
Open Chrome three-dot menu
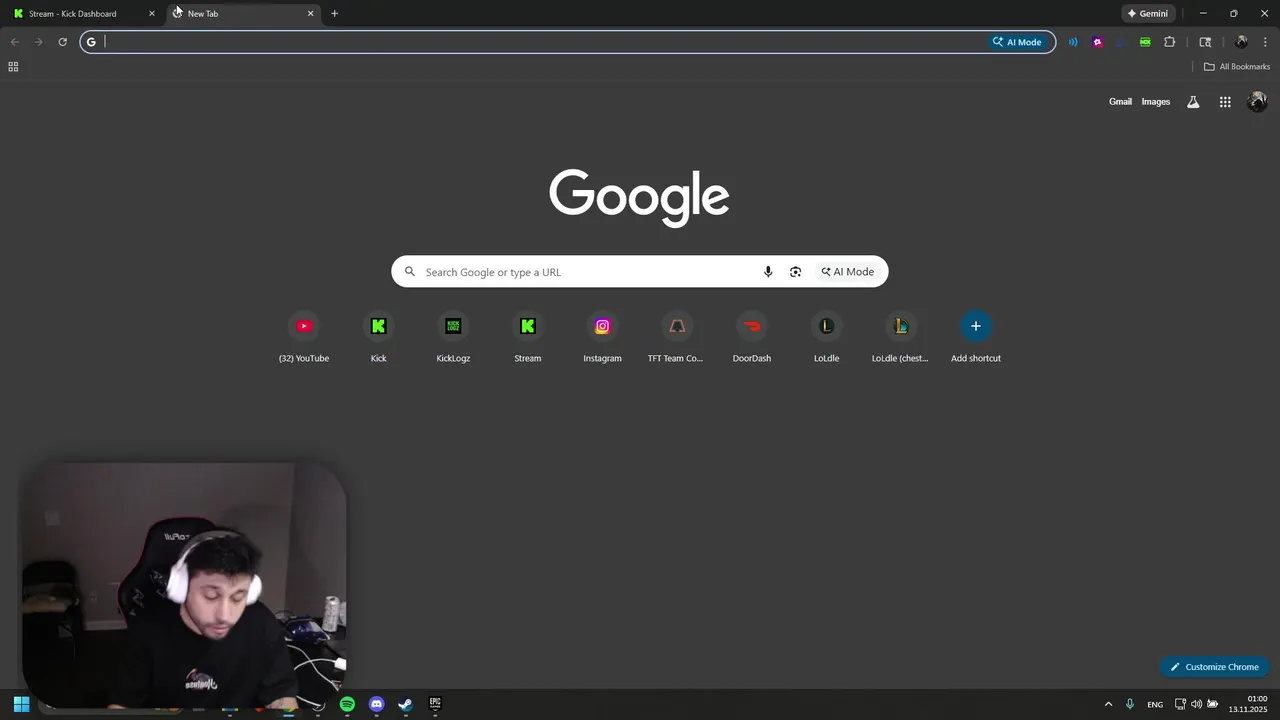(1265, 42)
